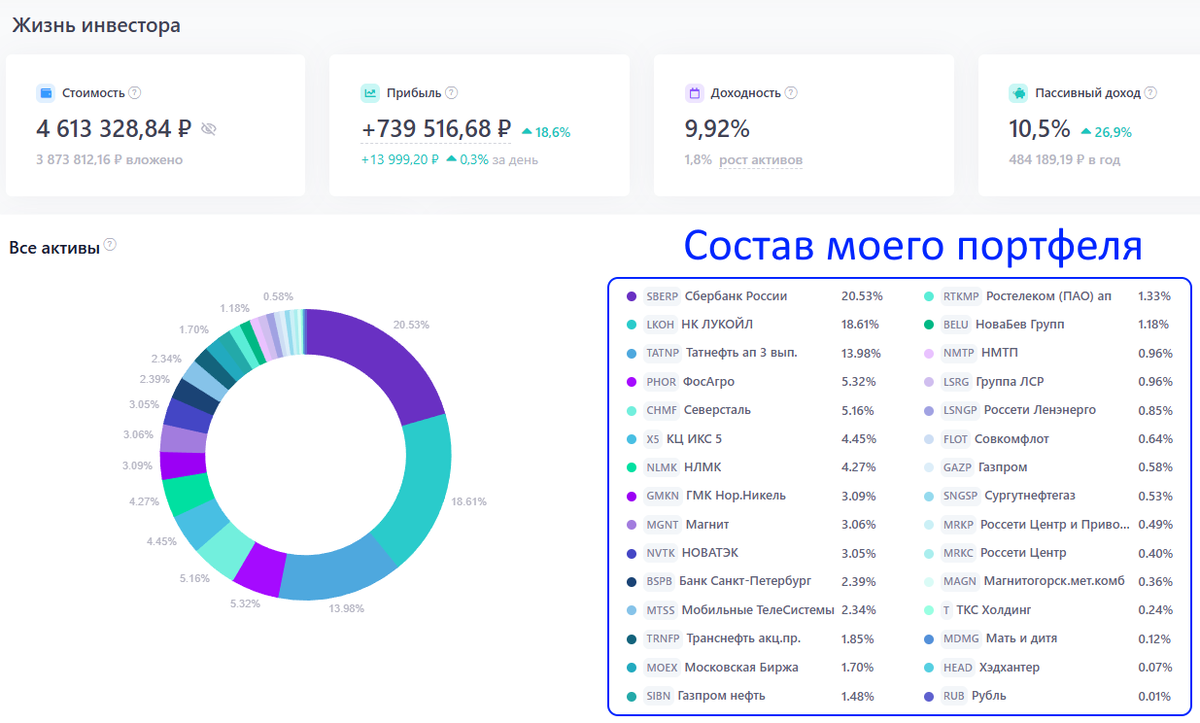Image resolution: width=1200 pixels, height=723 pixels.
Task: Click the 'Жизнь инвестора' page title
Action: [x=96, y=25]
